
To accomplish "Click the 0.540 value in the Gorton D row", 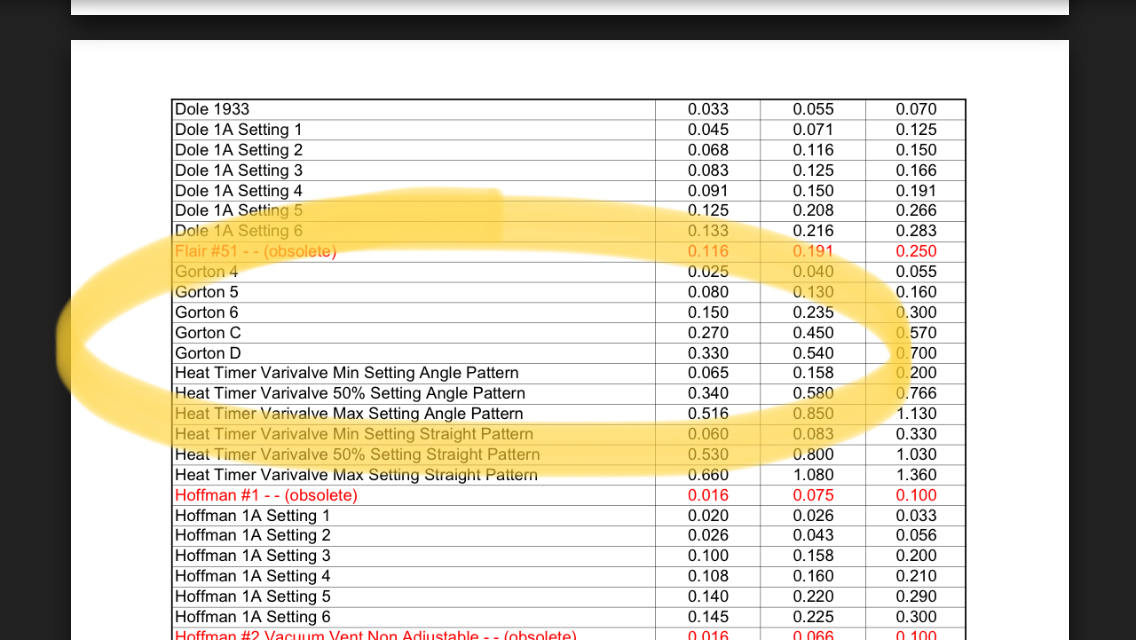I will (x=813, y=353).
